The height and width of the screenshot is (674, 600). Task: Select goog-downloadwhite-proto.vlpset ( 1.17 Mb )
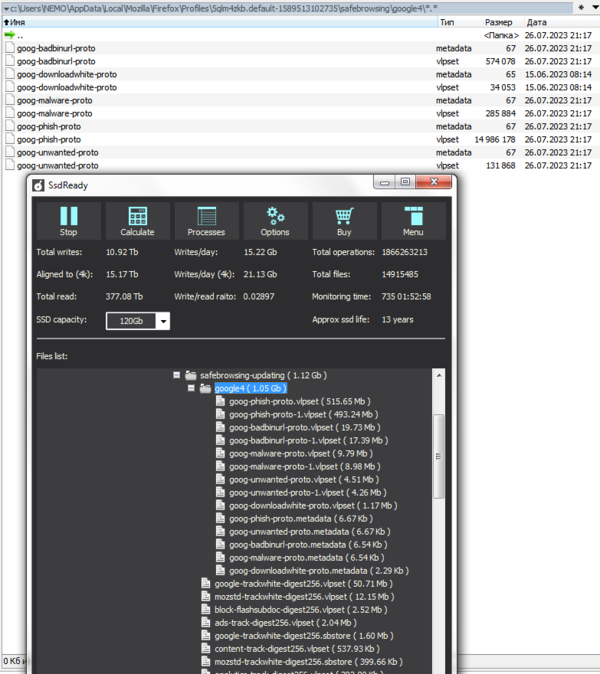click(x=313, y=506)
